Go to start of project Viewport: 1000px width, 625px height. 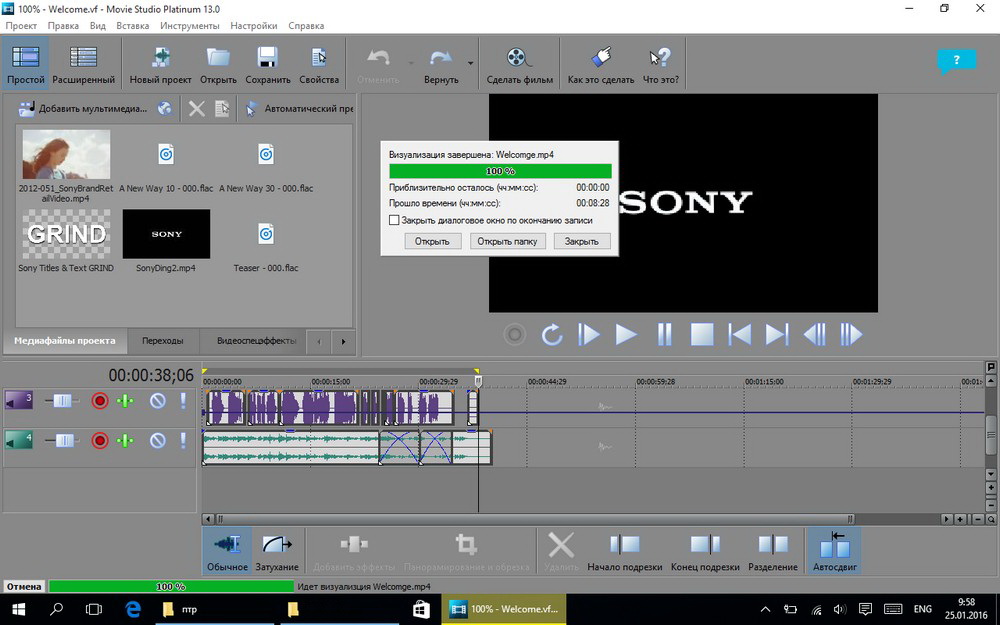[x=739, y=334]
